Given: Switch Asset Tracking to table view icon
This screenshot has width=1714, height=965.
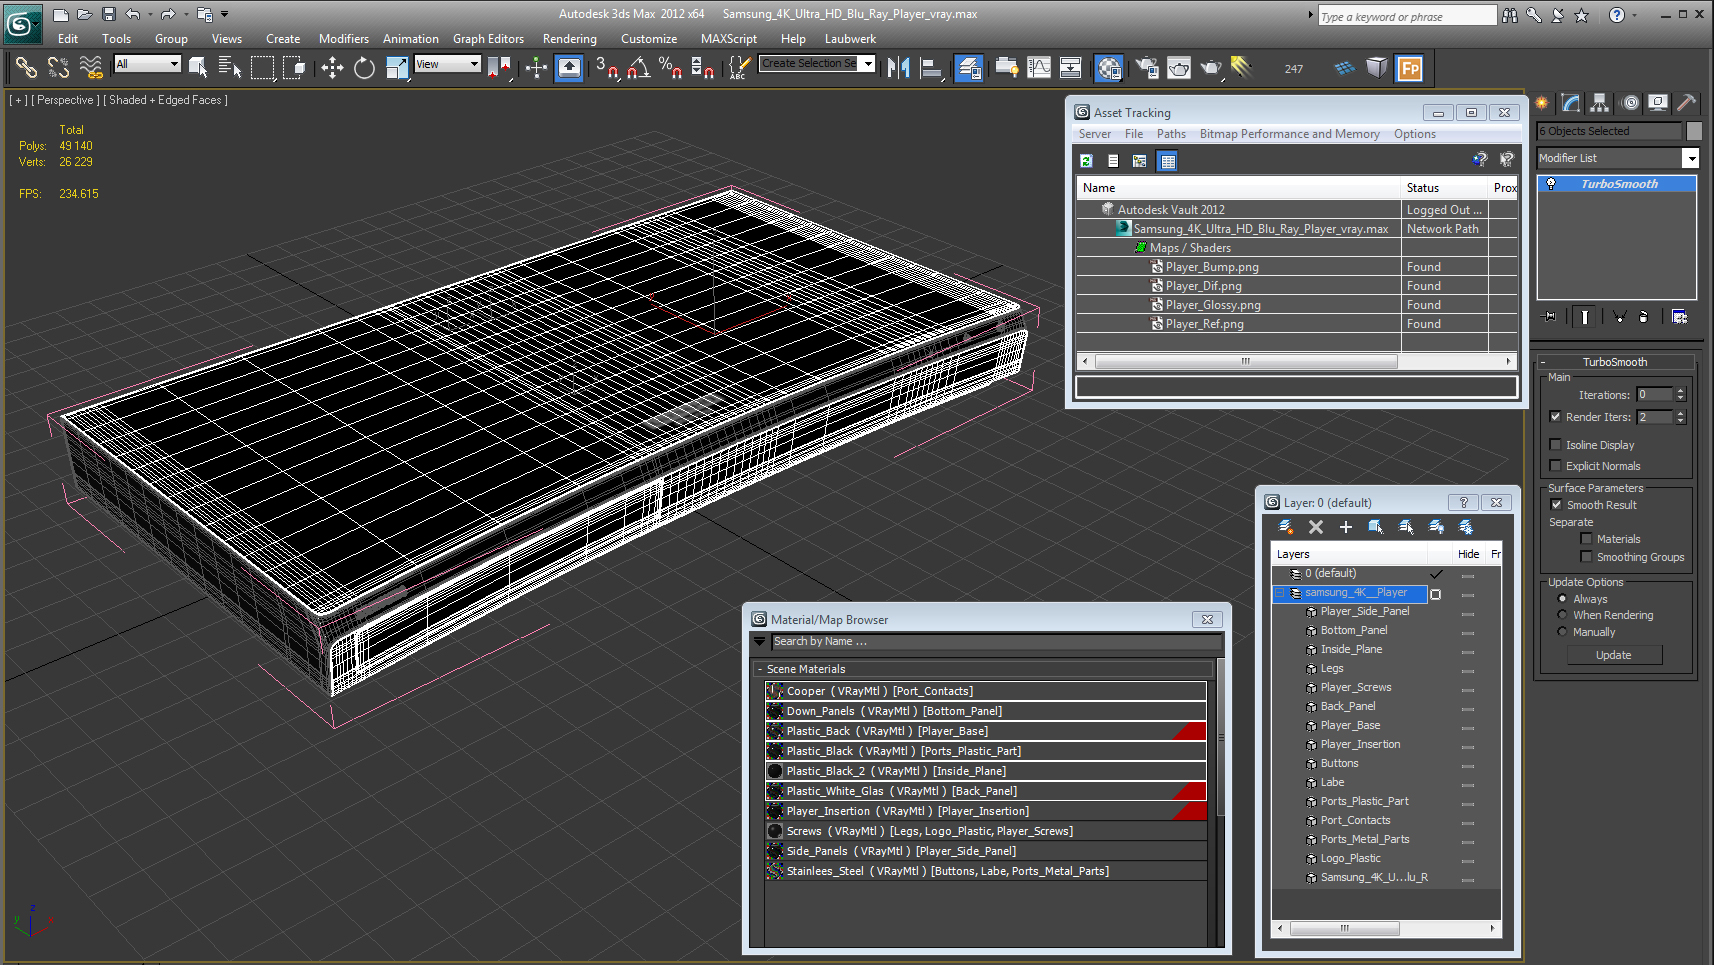Looking at the screenshot, I should (1167, 160).
